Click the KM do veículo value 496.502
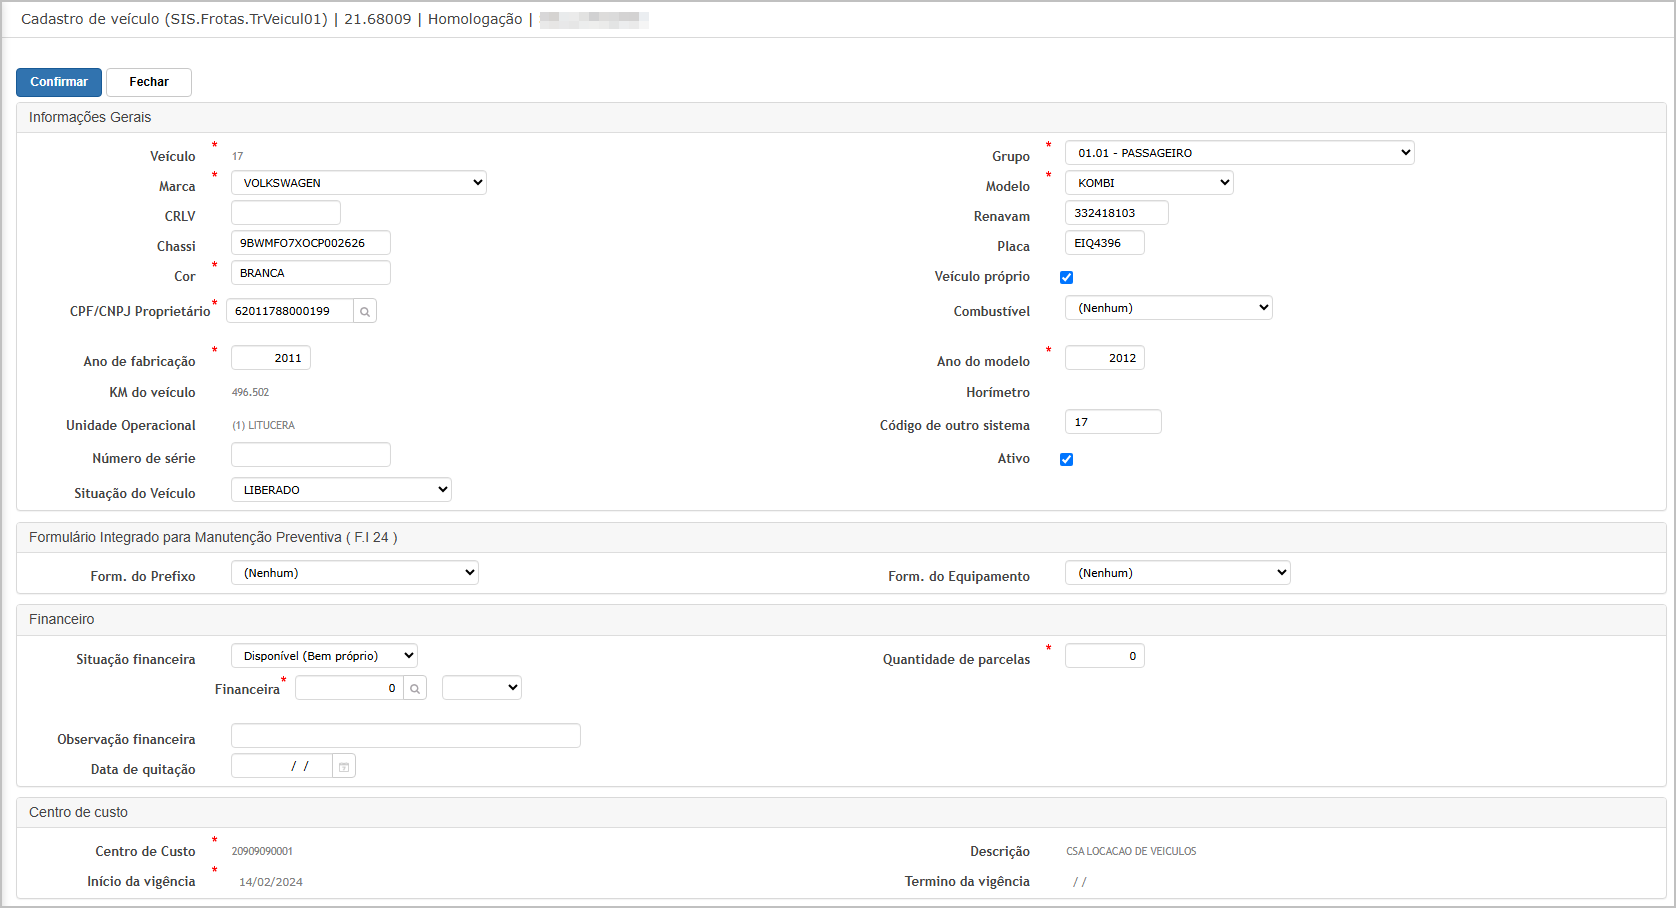1676x908 pixels. (x=250, y=393)
